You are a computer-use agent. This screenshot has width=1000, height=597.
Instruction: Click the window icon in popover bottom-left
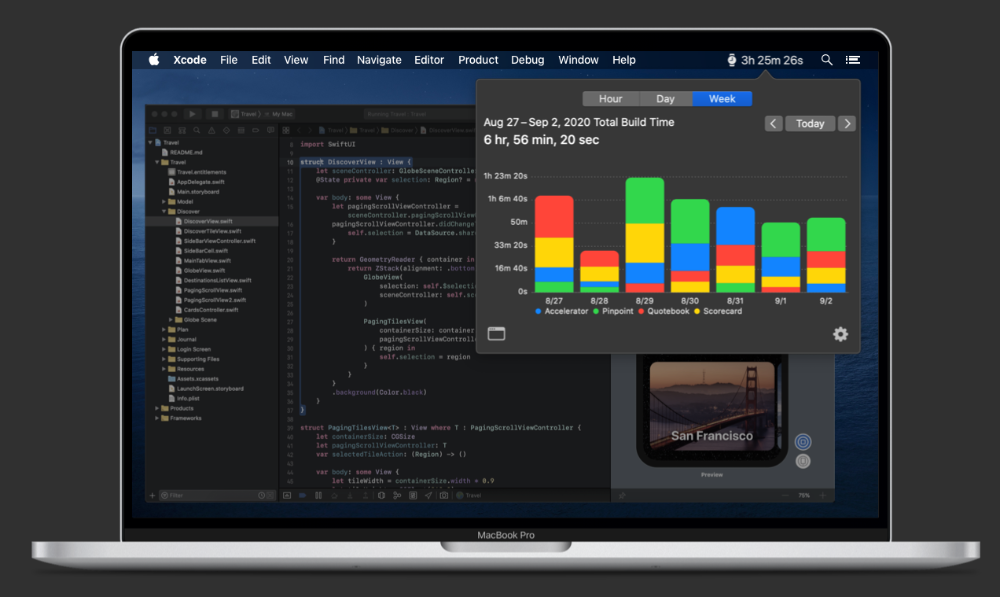pos(496,334)
